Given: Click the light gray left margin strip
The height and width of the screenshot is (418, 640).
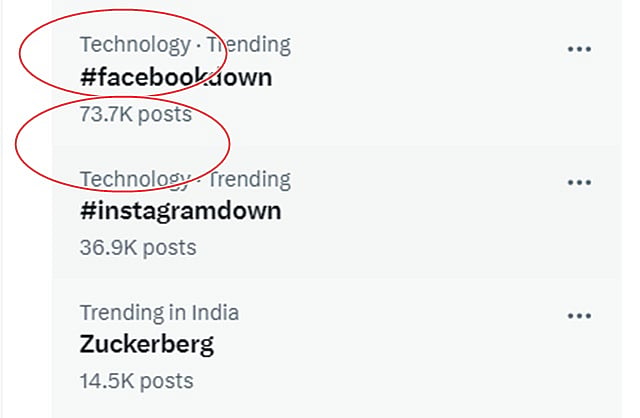Looking at the screenshot, I should point(25,300).
